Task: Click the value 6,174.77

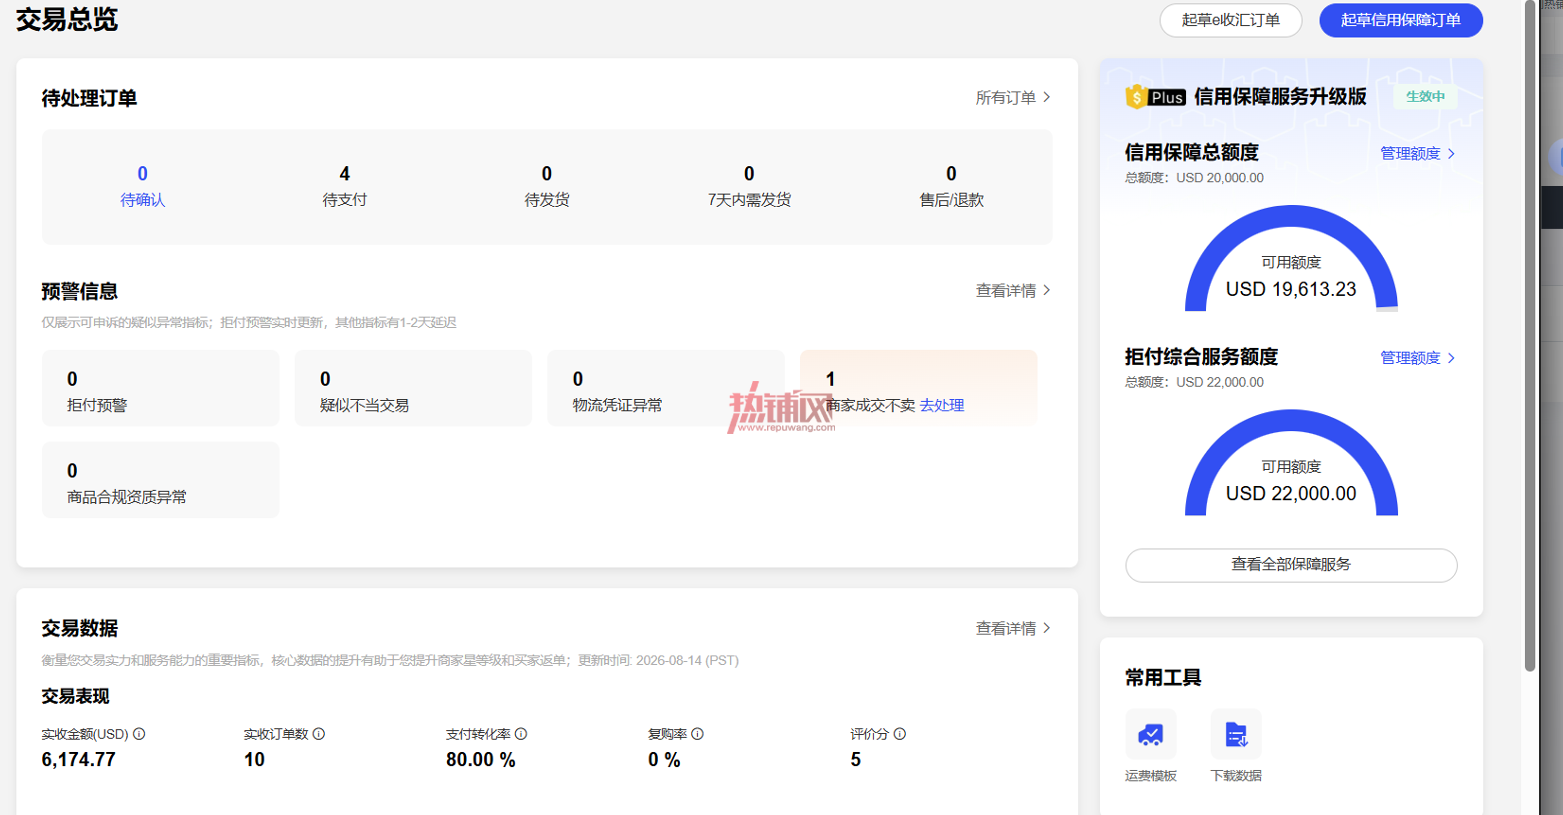Action: pyautogui.click(x=78, y=760)
